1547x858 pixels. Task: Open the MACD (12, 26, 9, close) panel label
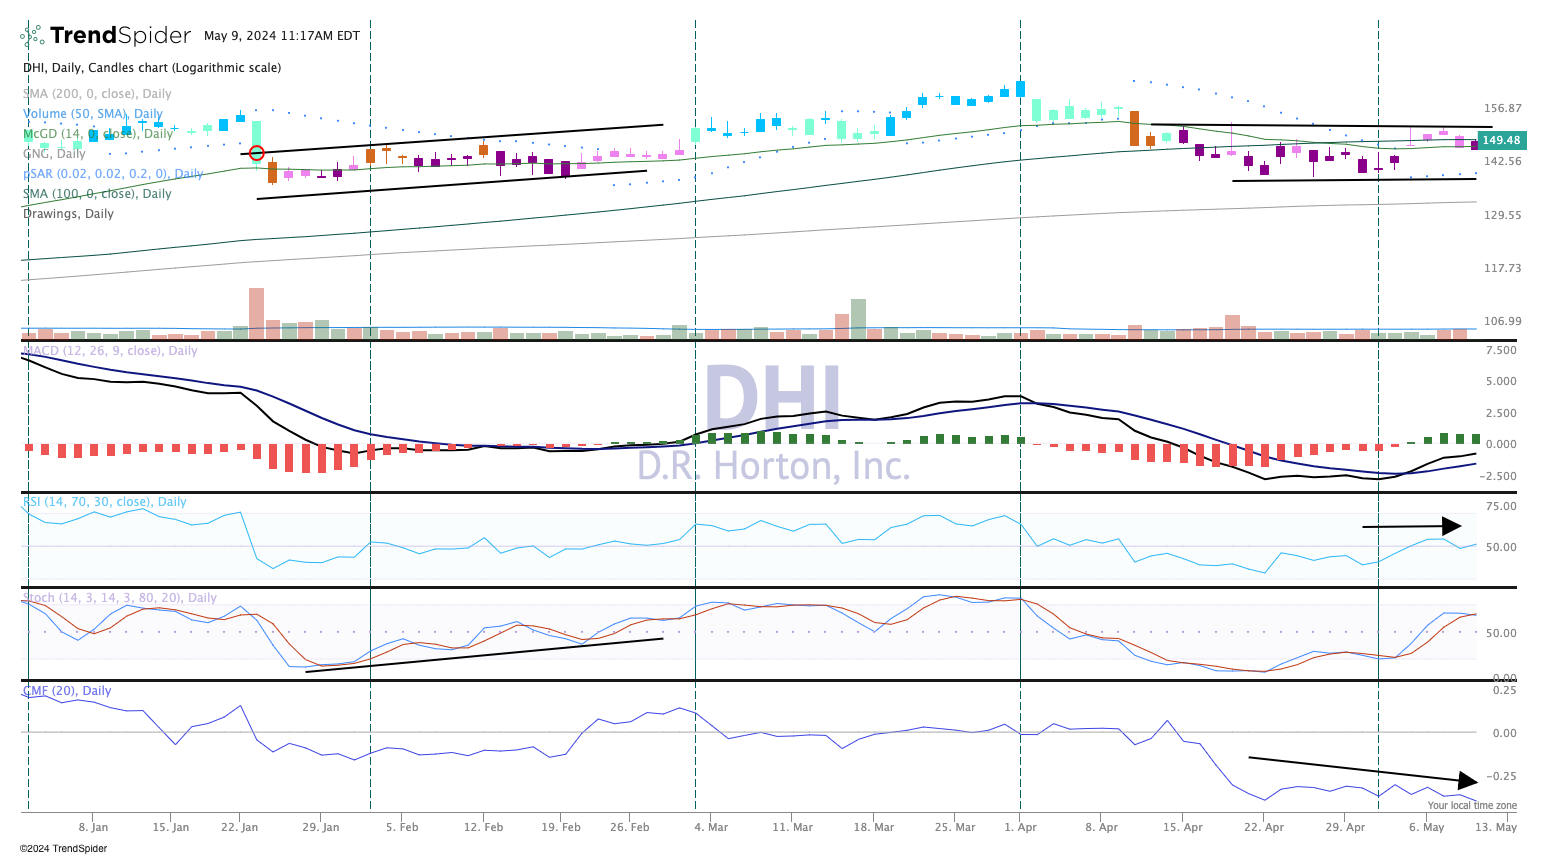pyautogui.click(x=110, y=351)
